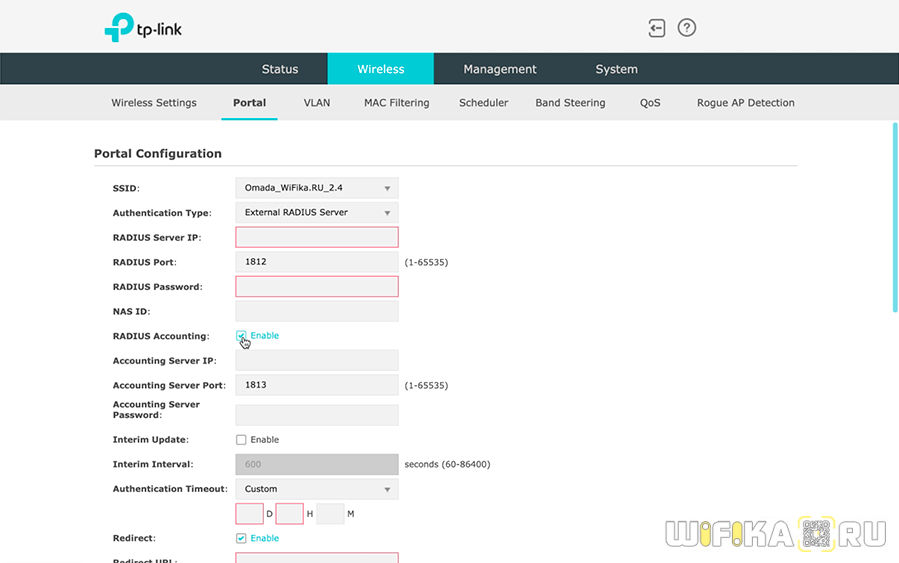Click the page vertical scrollbar
Image resolution: width=899 pixels, height=563 pixels.
pos(894,217)
